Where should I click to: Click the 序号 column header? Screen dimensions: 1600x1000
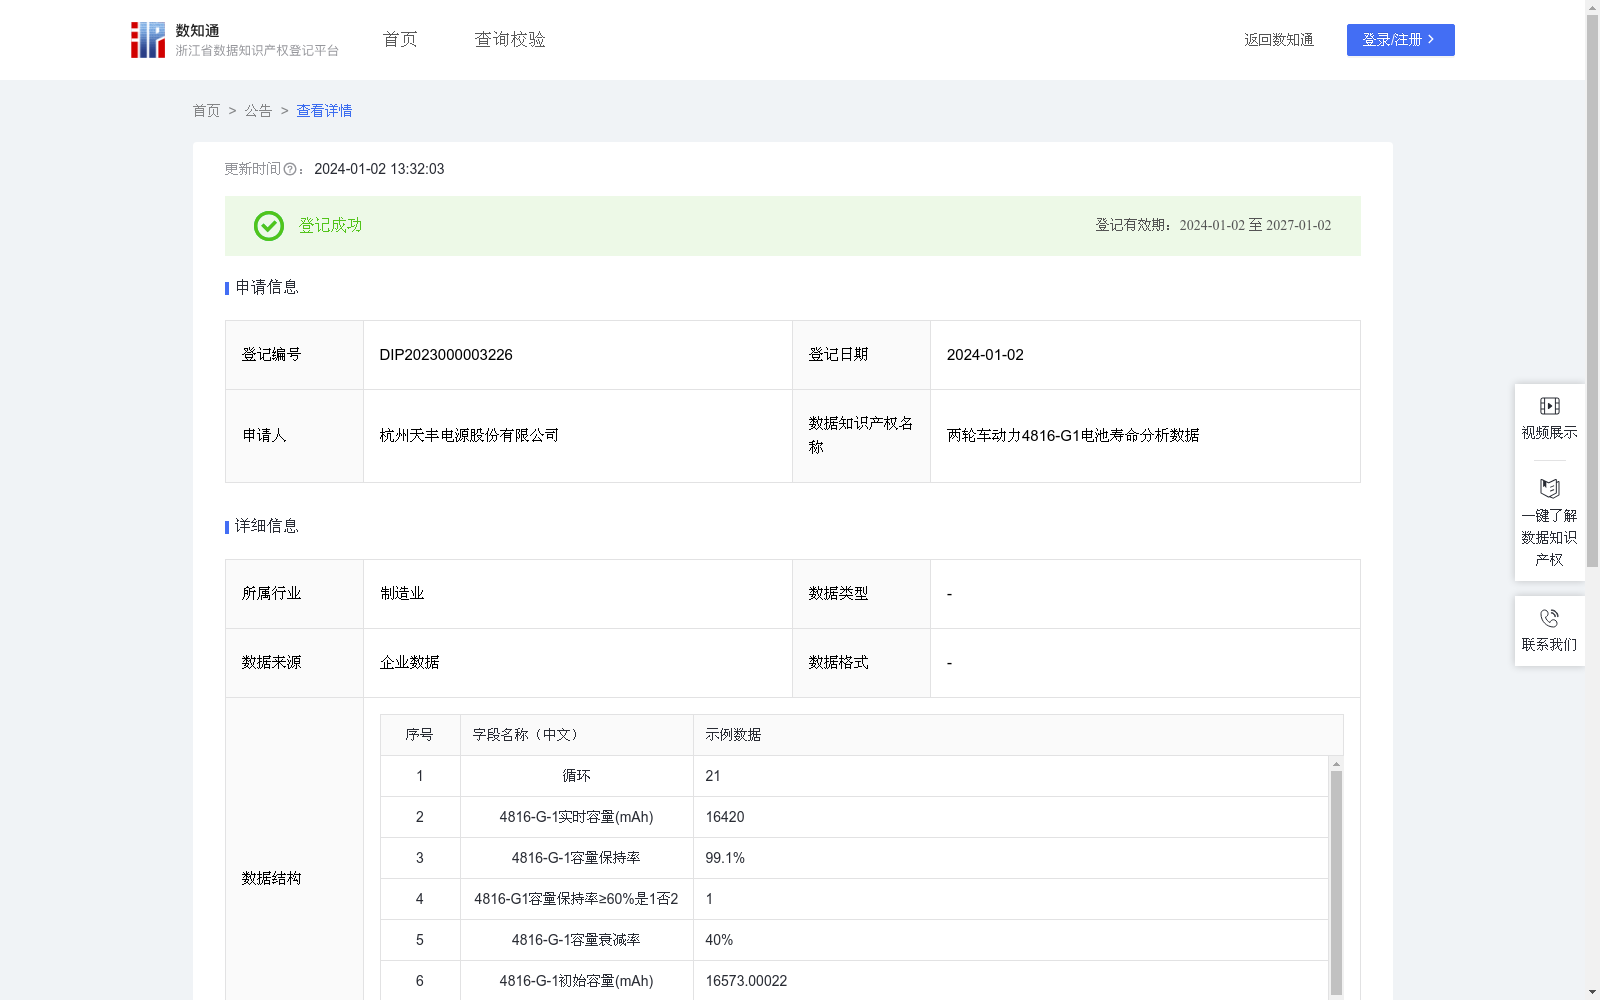pos(419,735)
